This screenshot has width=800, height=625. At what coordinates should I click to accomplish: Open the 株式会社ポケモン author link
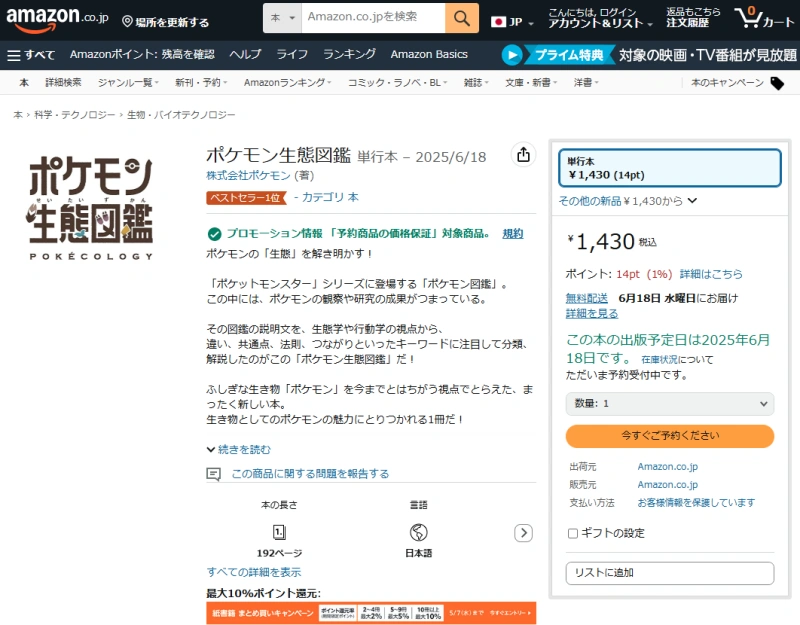tap(248, 176)
